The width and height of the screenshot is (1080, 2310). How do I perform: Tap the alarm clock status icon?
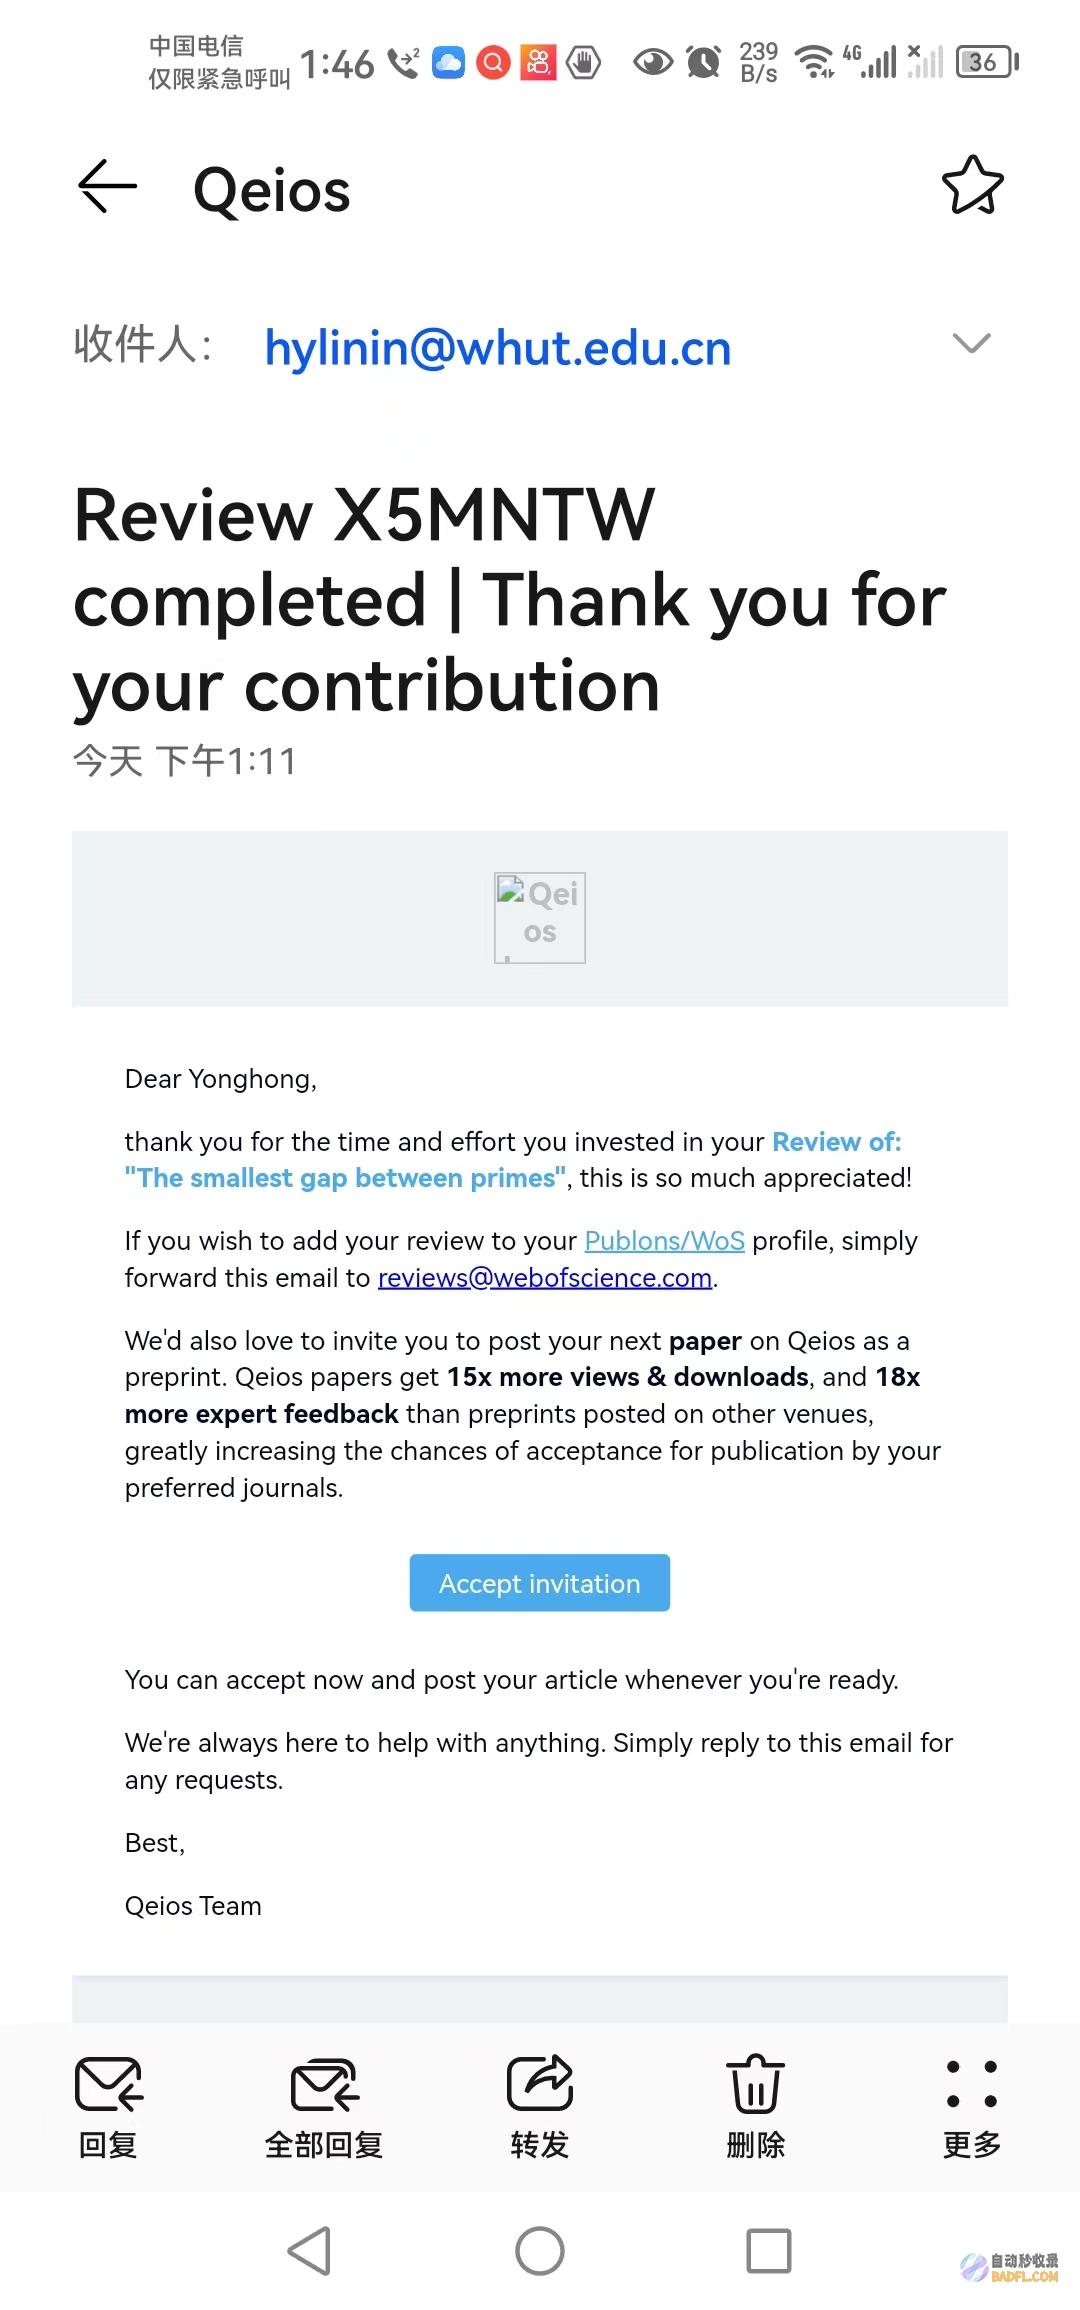point(704,62)
